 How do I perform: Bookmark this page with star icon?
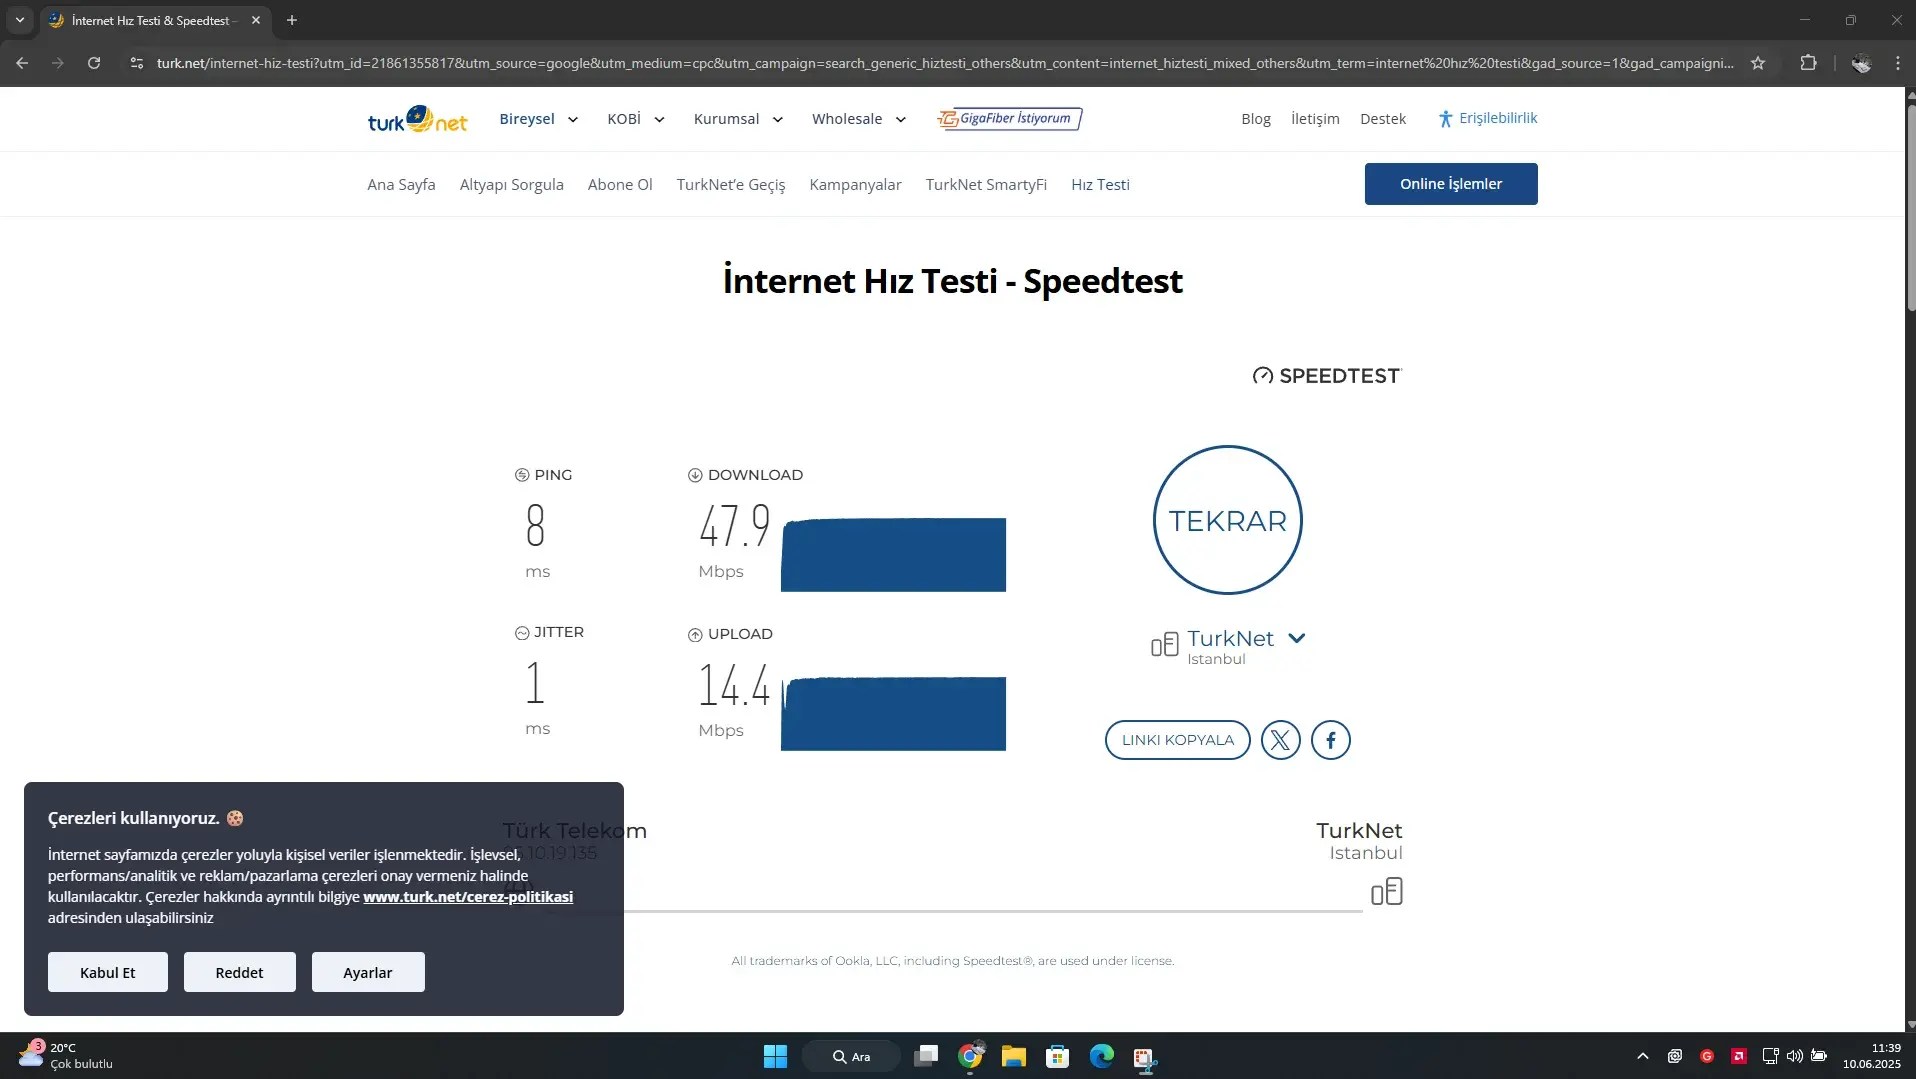[x=1758, y=63]
